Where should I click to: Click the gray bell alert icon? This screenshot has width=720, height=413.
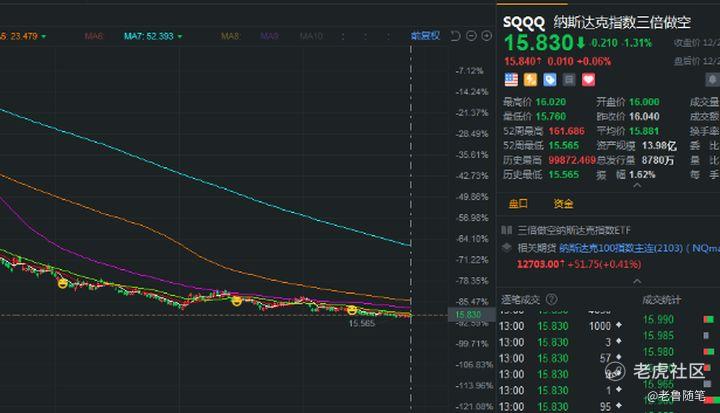[713, 80]
